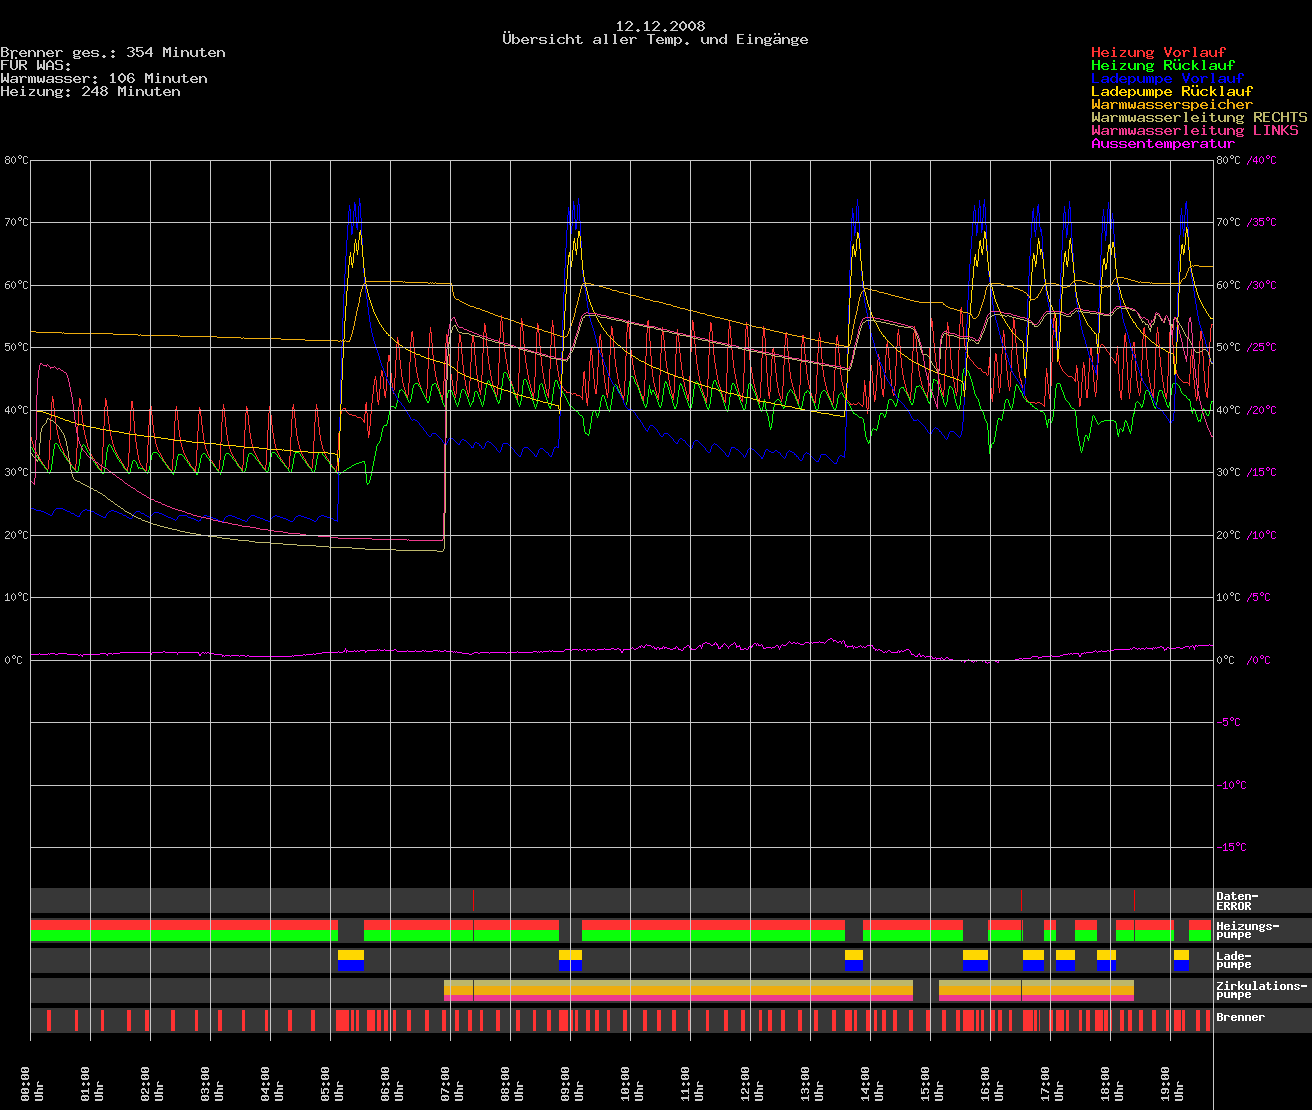Select the 14:00 Uhr time label
The width and height of the screenshot is (1312, 1110).
872,1083
